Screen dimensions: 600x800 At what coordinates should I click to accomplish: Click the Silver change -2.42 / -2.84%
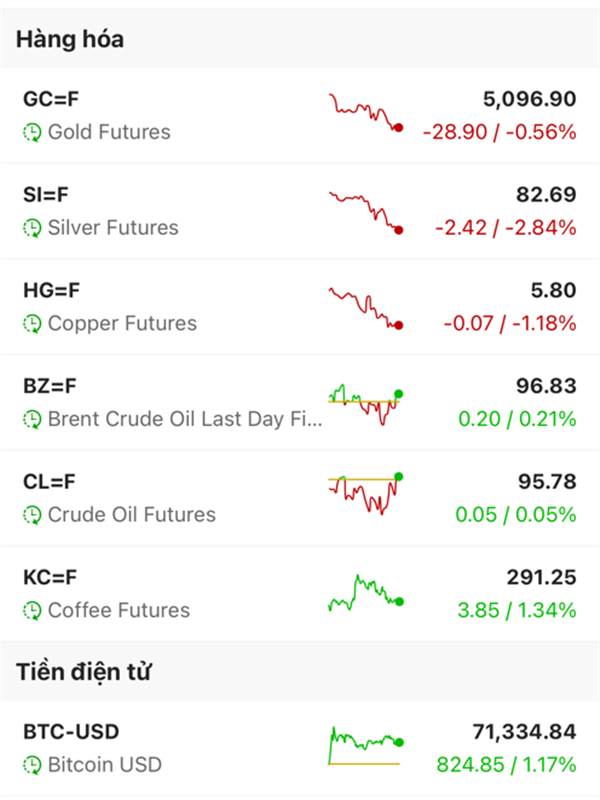click(505, 228)
